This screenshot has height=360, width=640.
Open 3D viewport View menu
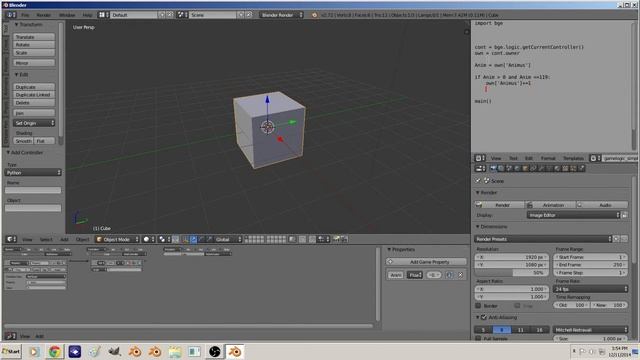[27, 240]
